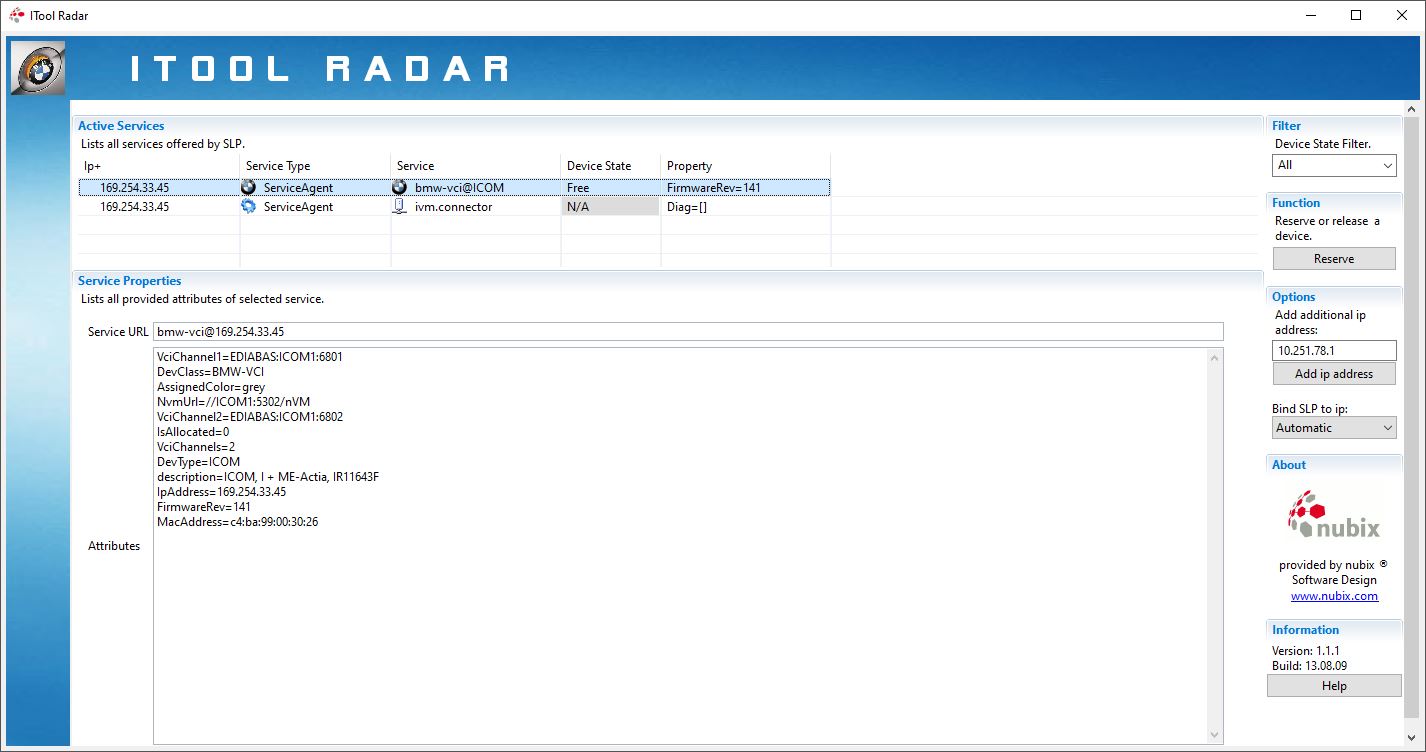The width and height of the screenshot is (1426, 752).
Task: Click the attributes scrollbar up arrow
Action: [x=1215, y=357]
